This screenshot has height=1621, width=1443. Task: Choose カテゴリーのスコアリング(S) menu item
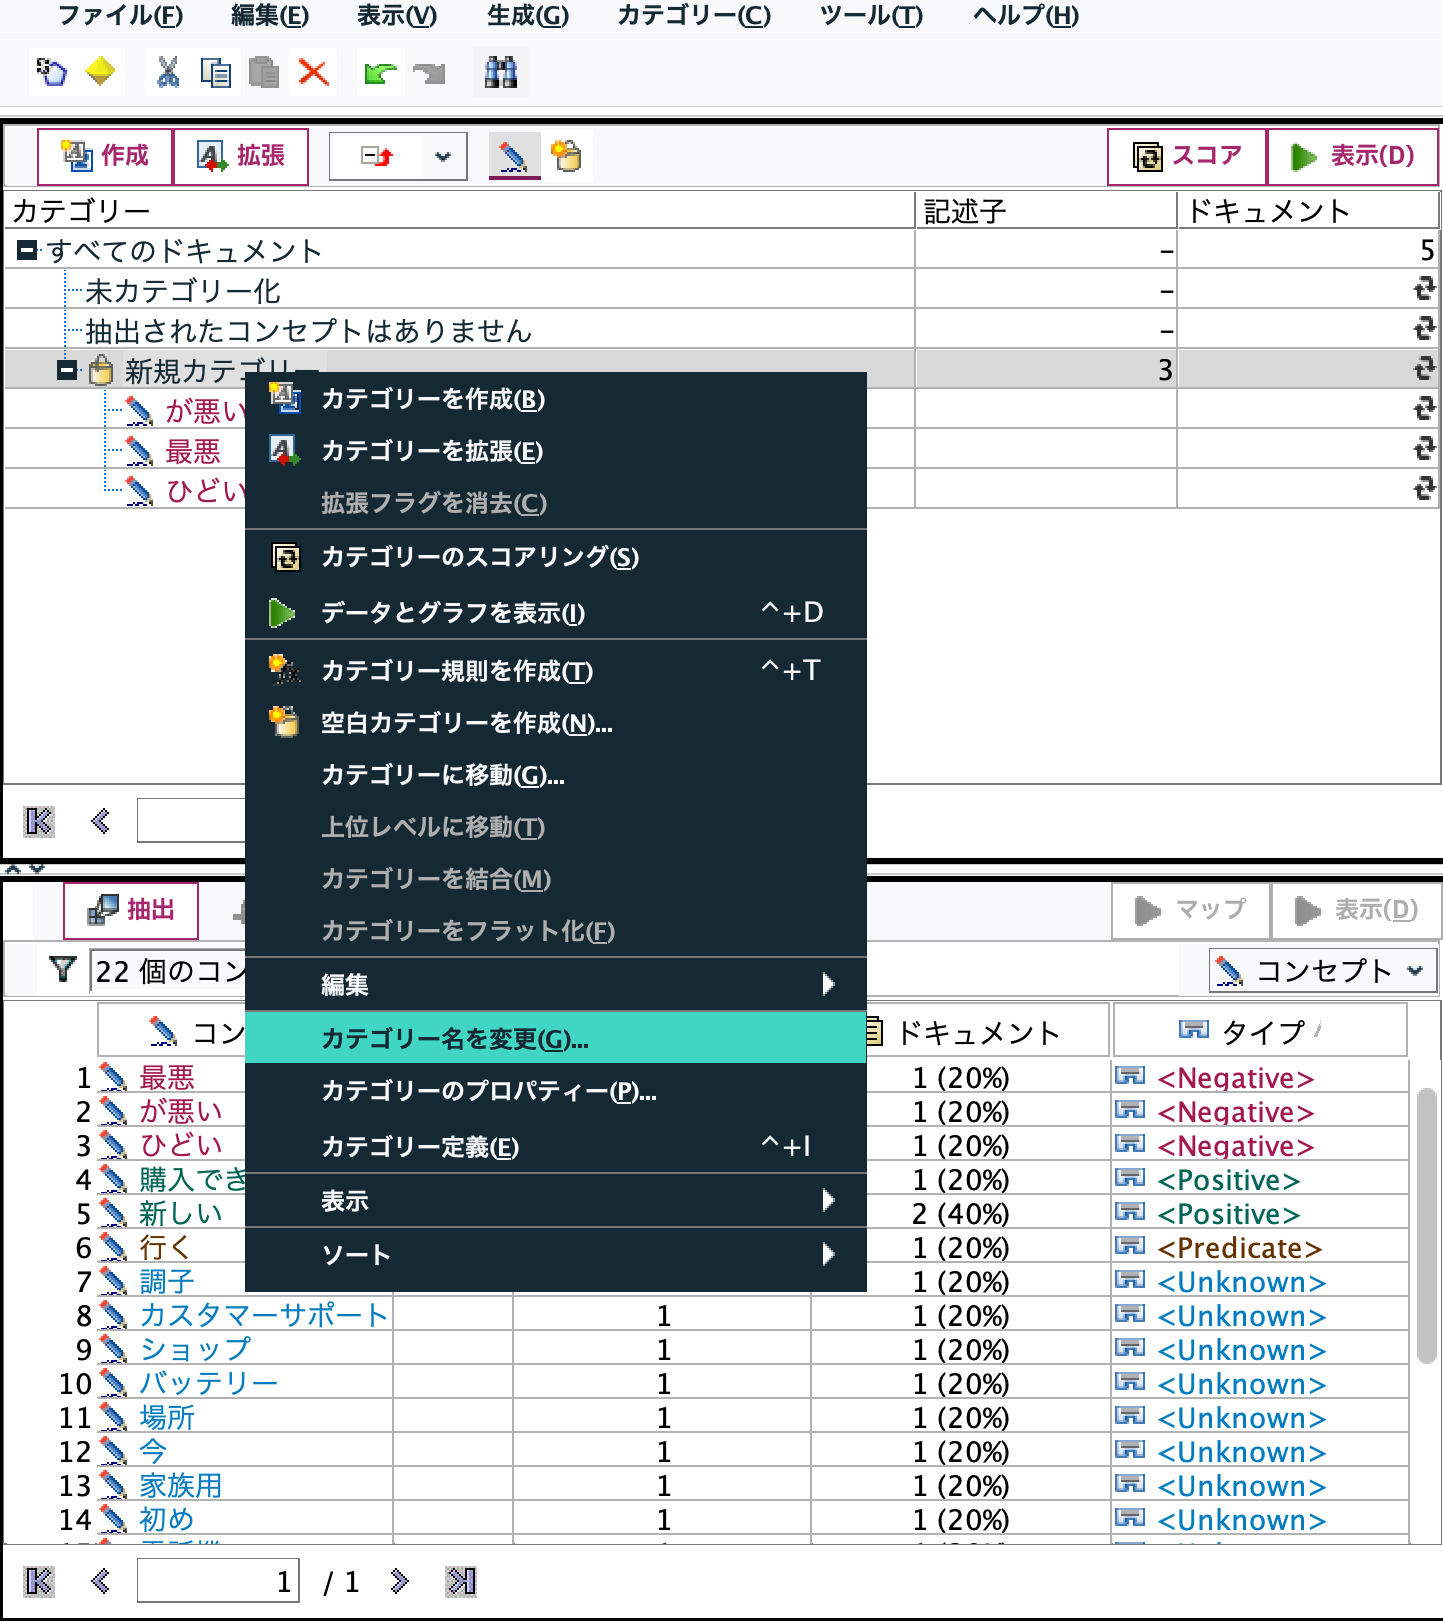click(555, 557)
